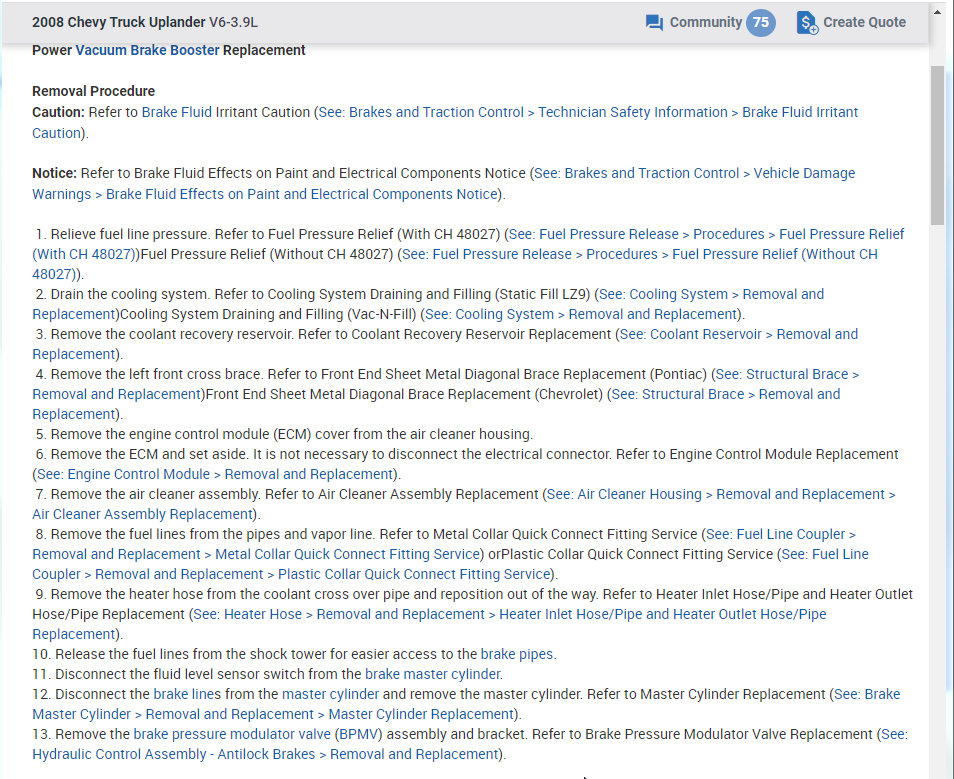Viewport: 954px width, 779px height.
Task: Open master cylinder link in step 12
Action: [x=330, y=695]
